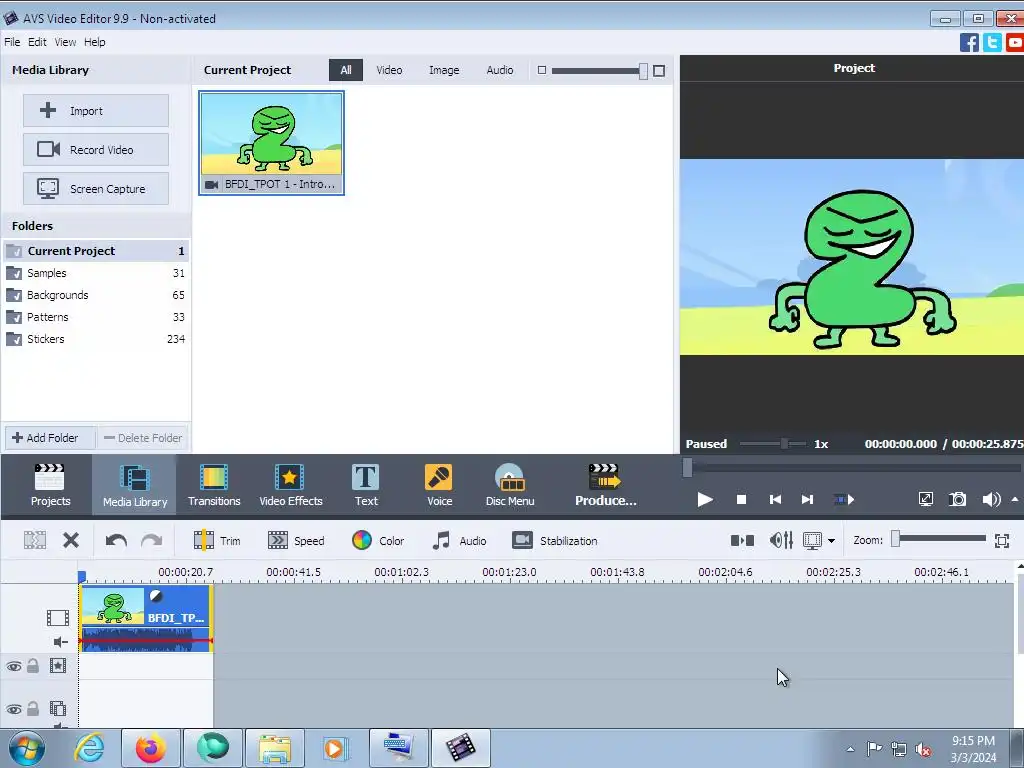Open the Audio tool in timeline toolbar
Screen dimensions: 1024x768
(459, 541)
